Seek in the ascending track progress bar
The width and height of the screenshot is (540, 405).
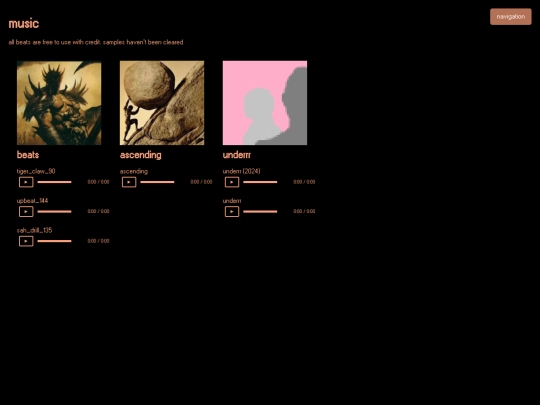[157, 182]
